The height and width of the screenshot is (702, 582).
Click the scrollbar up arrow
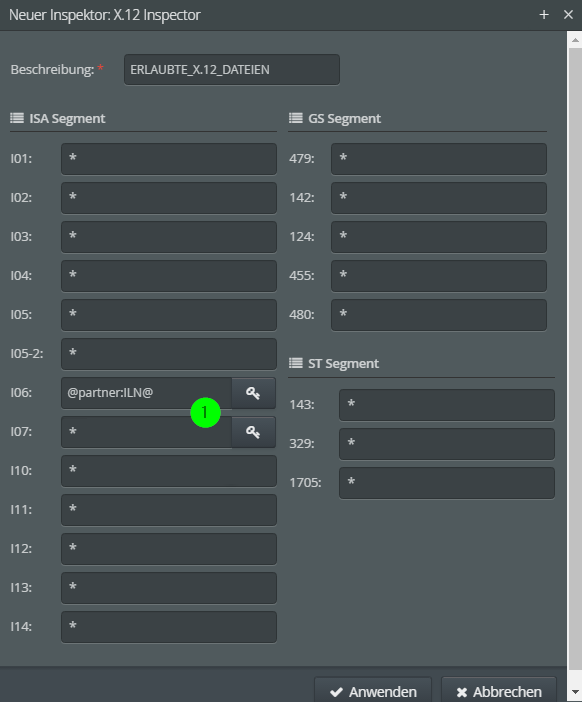(x=575, y=40)
